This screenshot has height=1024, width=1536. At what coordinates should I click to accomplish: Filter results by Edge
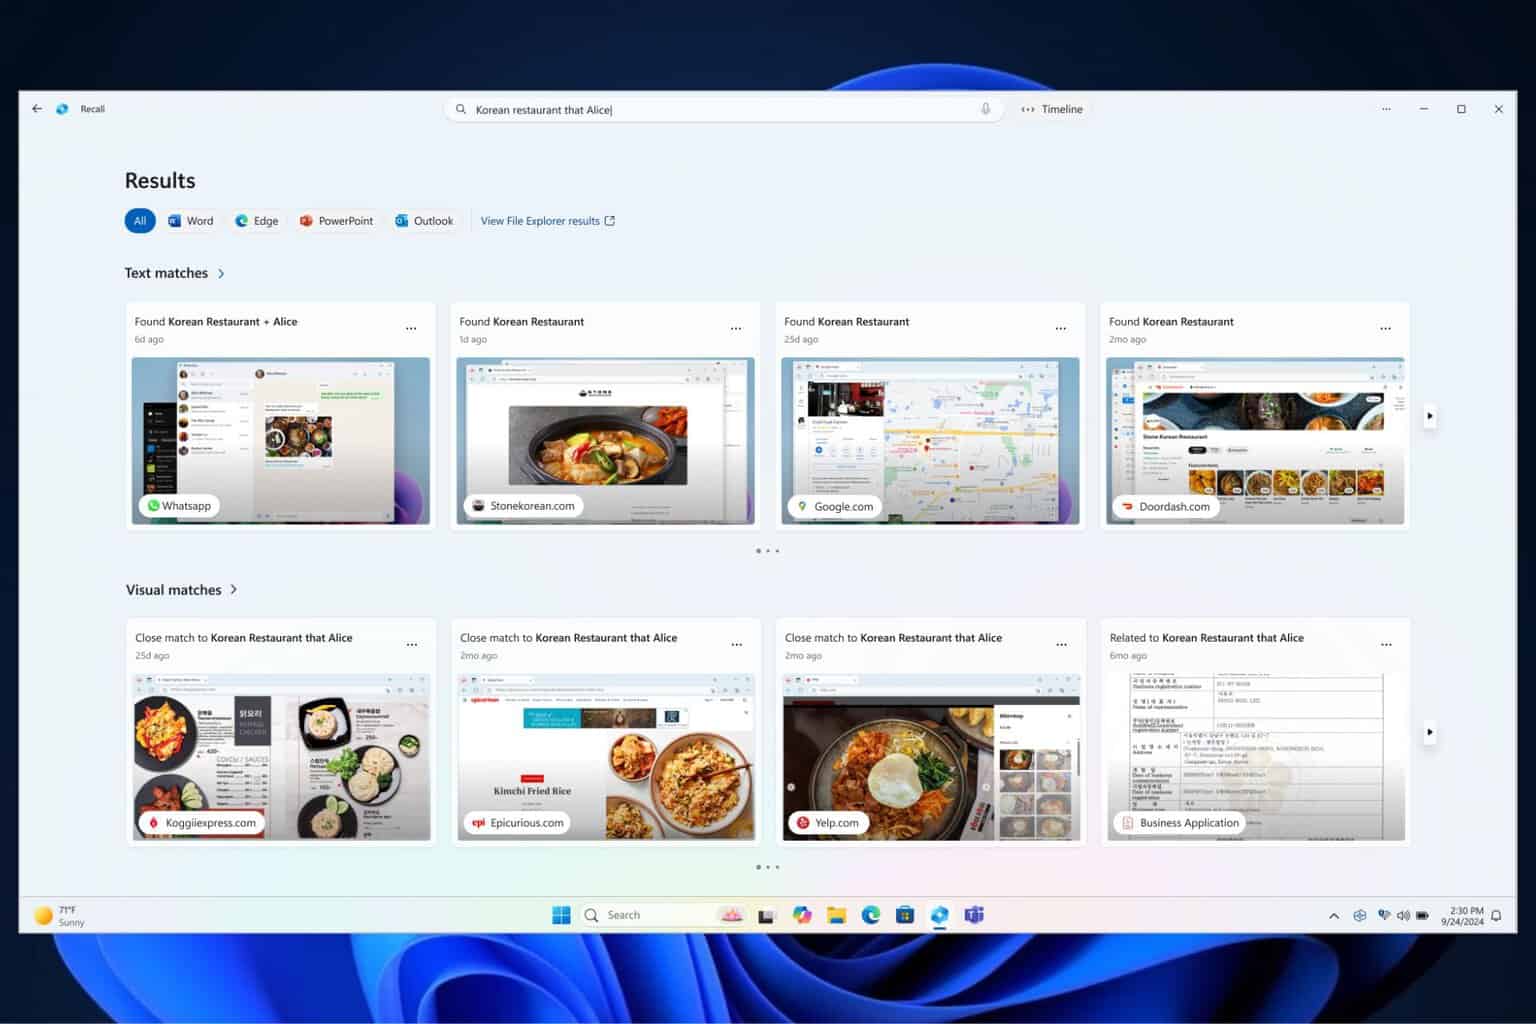[257, 221]
